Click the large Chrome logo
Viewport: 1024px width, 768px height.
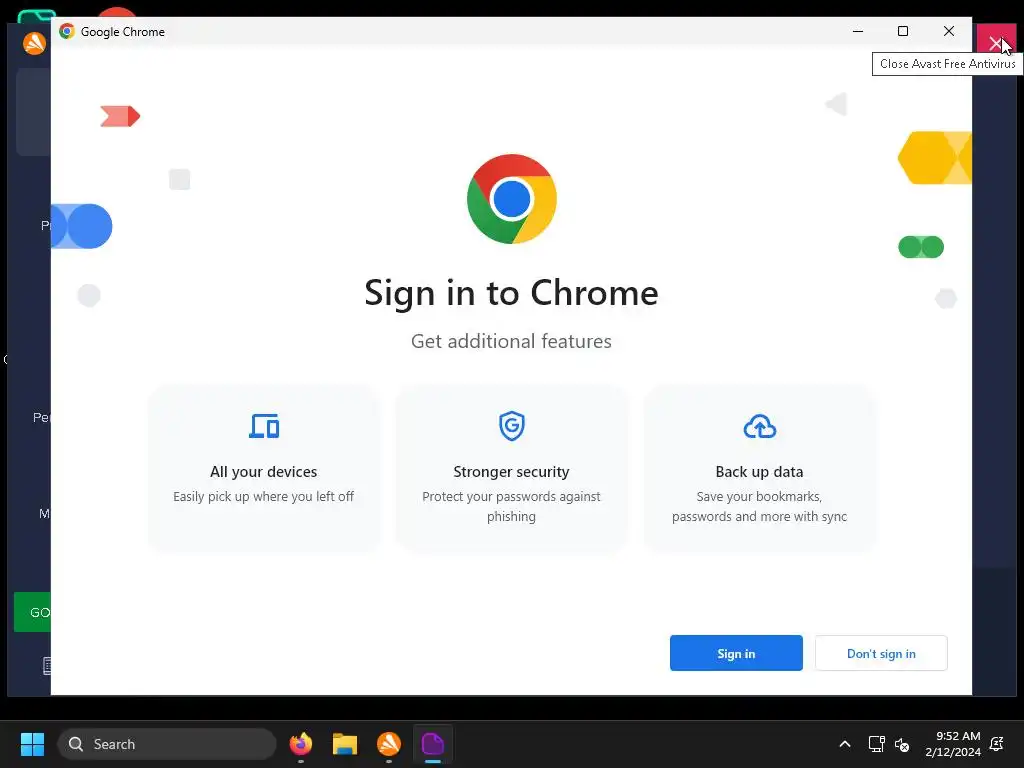click(x=511, y=199)
